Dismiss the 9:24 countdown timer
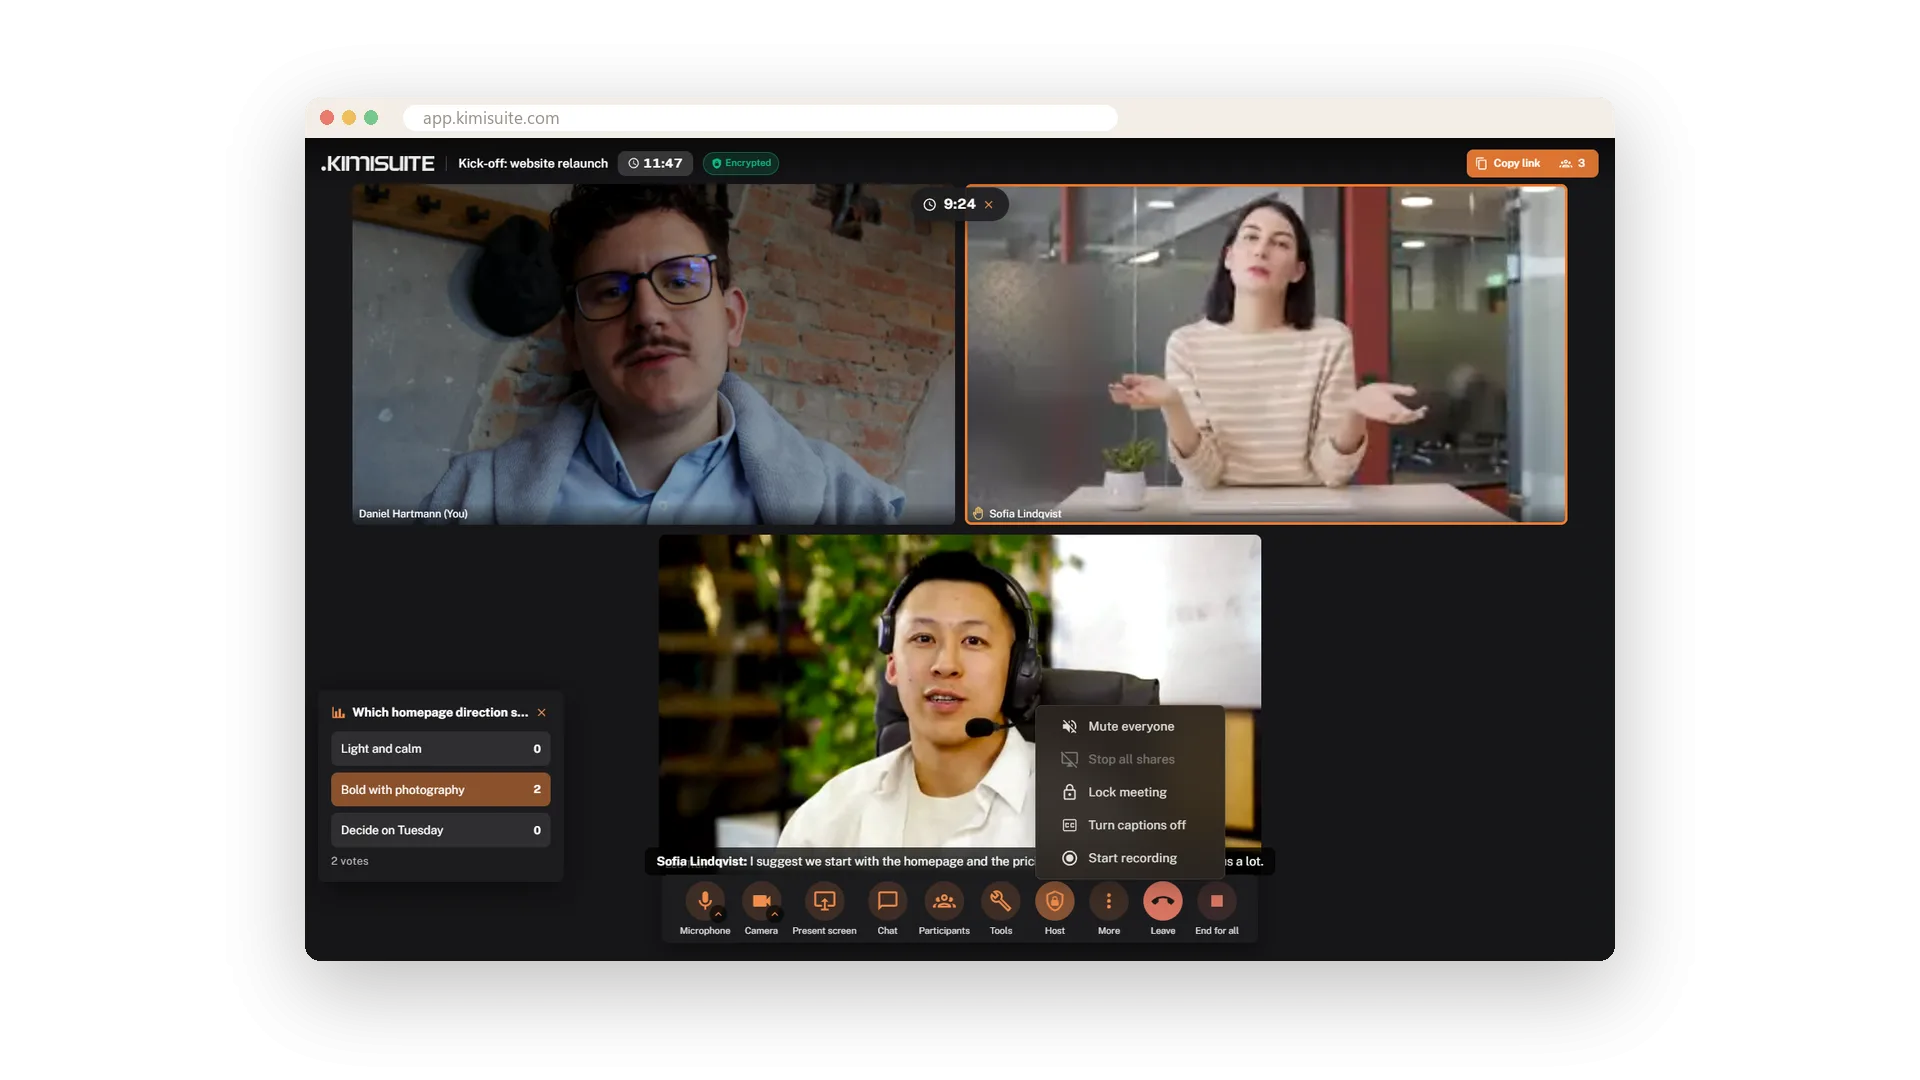The height and width of the screenshot is (1080, 1920). (x=989, y=205)
